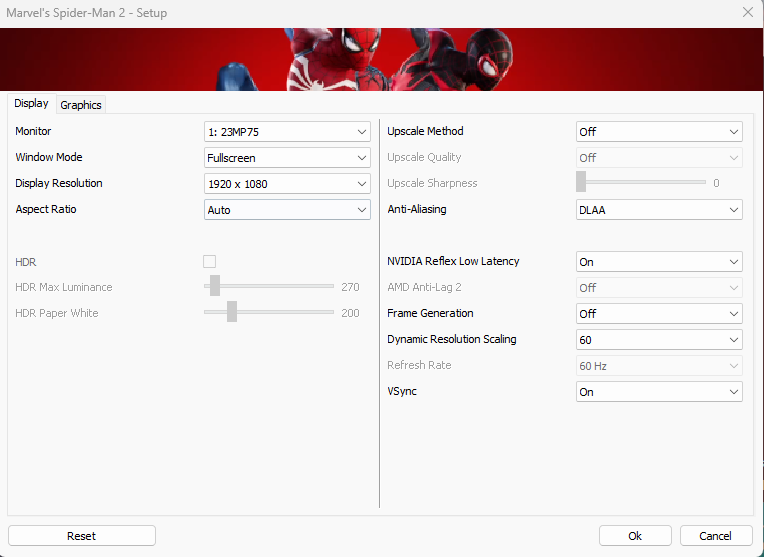
Task: Toggle the HDR checkbox
Action: coord(210,262)
